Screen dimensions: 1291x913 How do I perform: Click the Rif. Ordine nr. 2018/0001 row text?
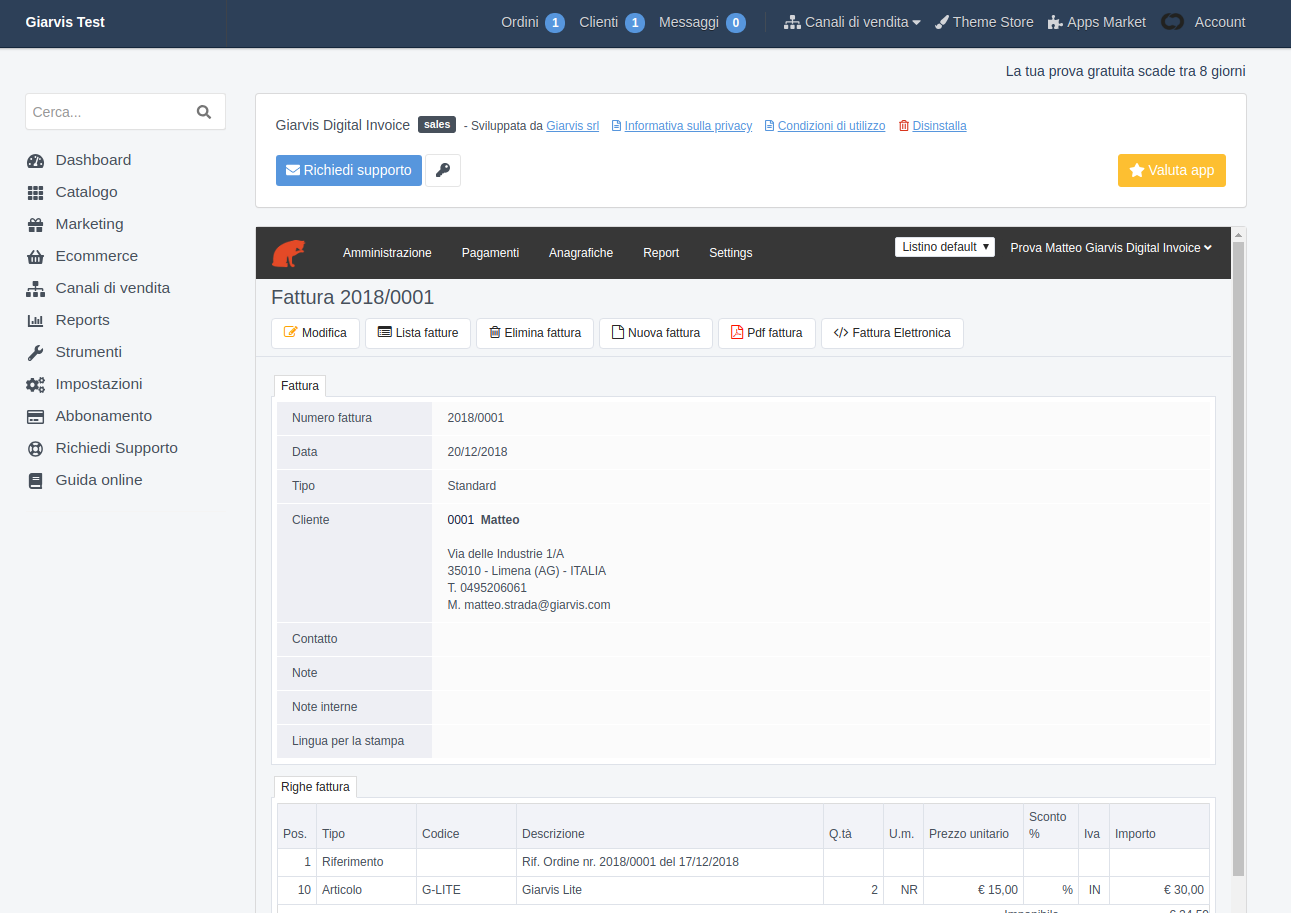click(630, 862)
